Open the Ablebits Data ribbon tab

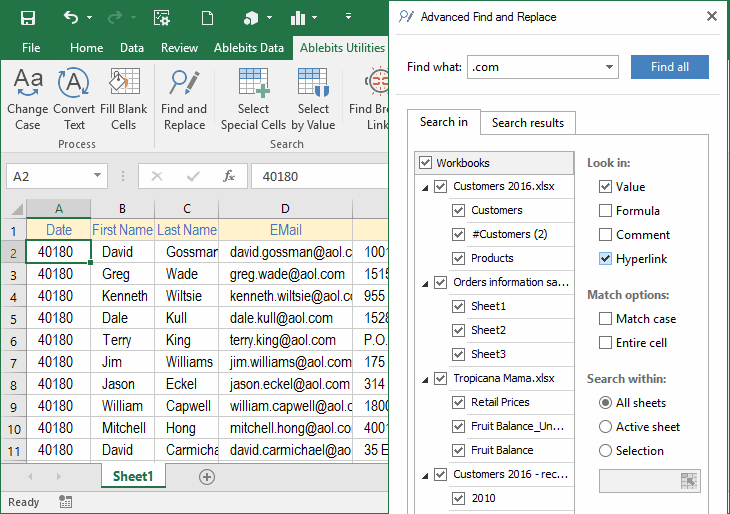pos(249,48)
